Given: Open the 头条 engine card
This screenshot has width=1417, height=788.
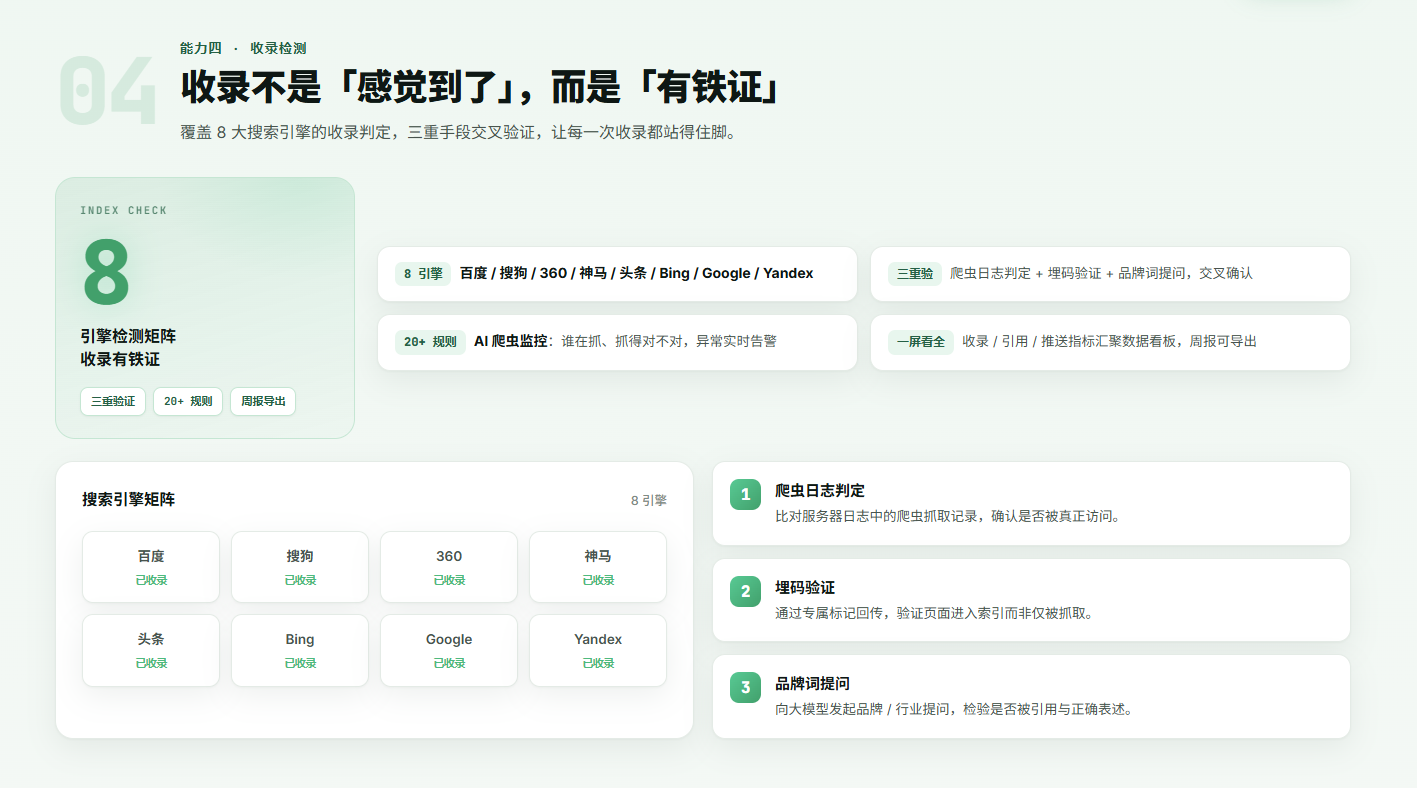Looking at the screenshot, I should (151, 650).
